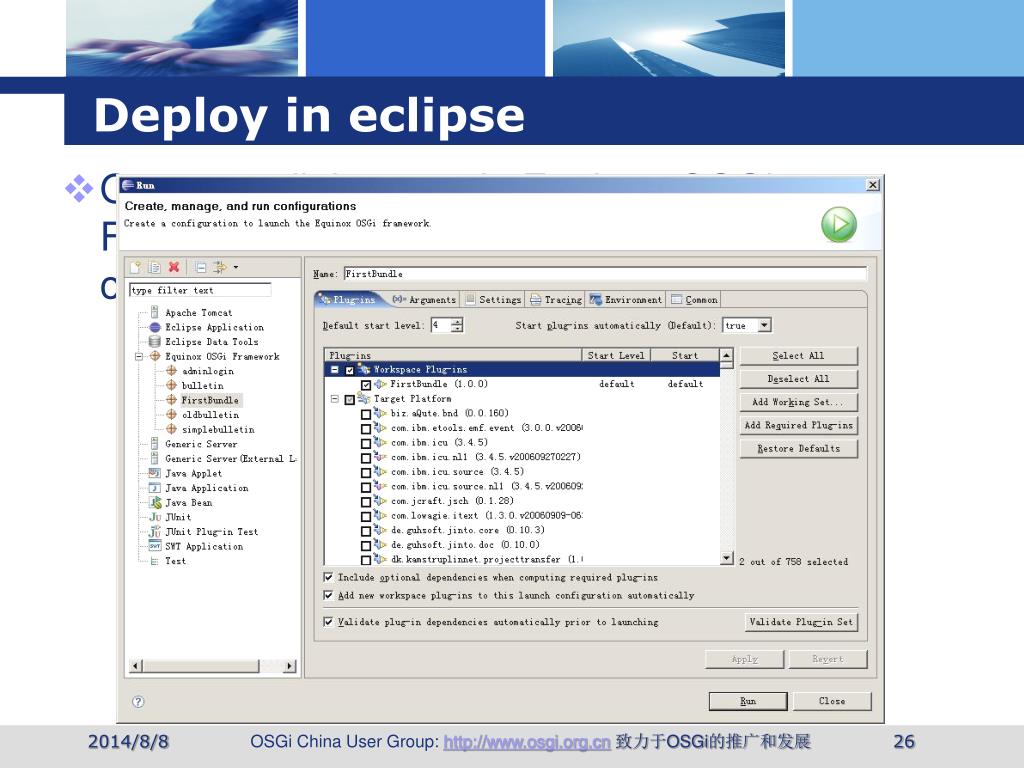This screenshot has width=1024, height=768.
Task: Click the JUnit icon
Action: pos(155,517)
